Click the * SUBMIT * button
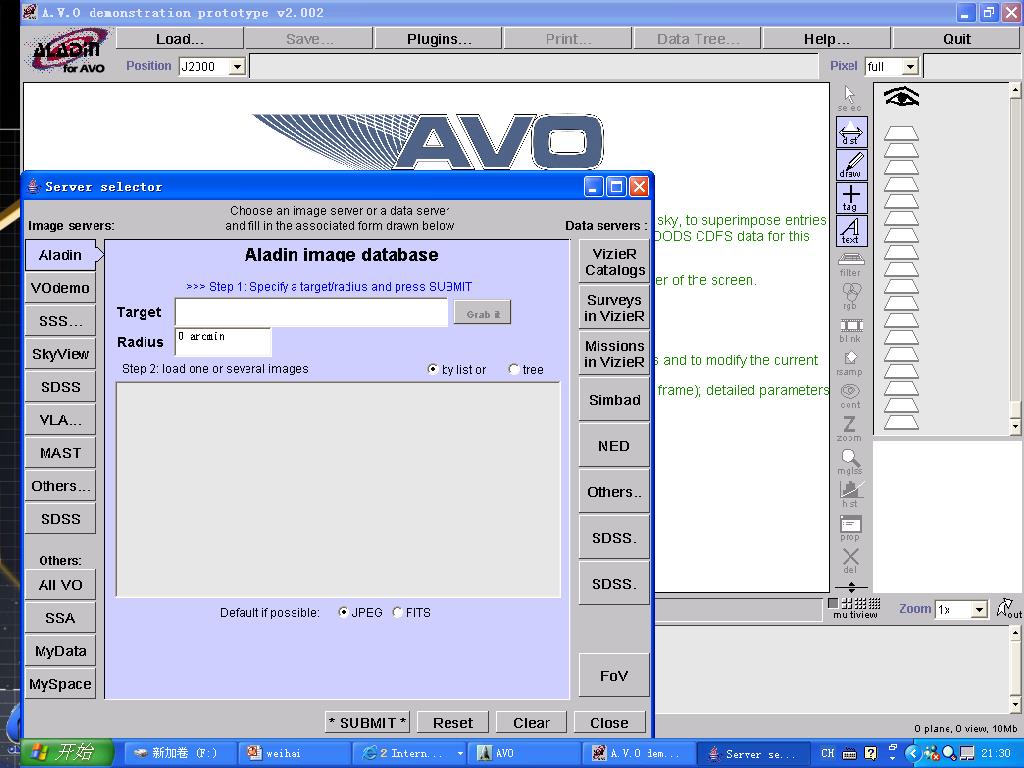1024x768 pixels. point(368,722)
